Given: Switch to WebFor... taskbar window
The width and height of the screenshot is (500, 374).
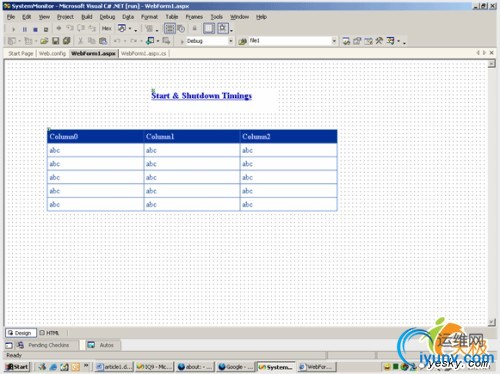Looking at the screenshot, I should click(316, 367).
